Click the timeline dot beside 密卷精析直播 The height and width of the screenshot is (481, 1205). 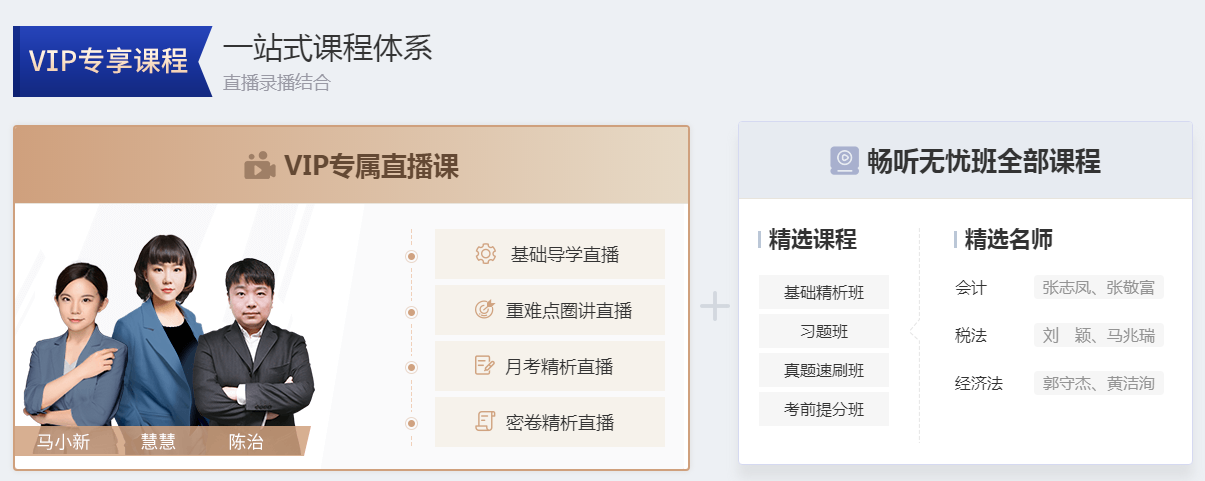(411, 423)
